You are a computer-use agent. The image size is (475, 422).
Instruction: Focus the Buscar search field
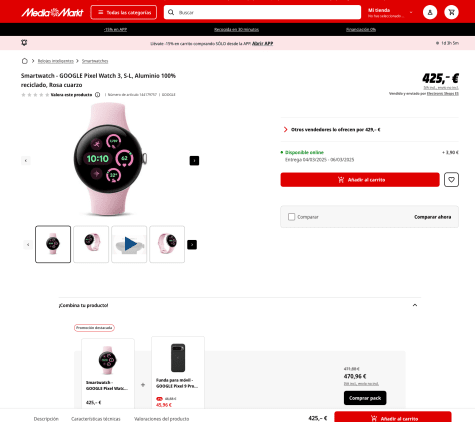pyautogui.click(x=262, y=12)
